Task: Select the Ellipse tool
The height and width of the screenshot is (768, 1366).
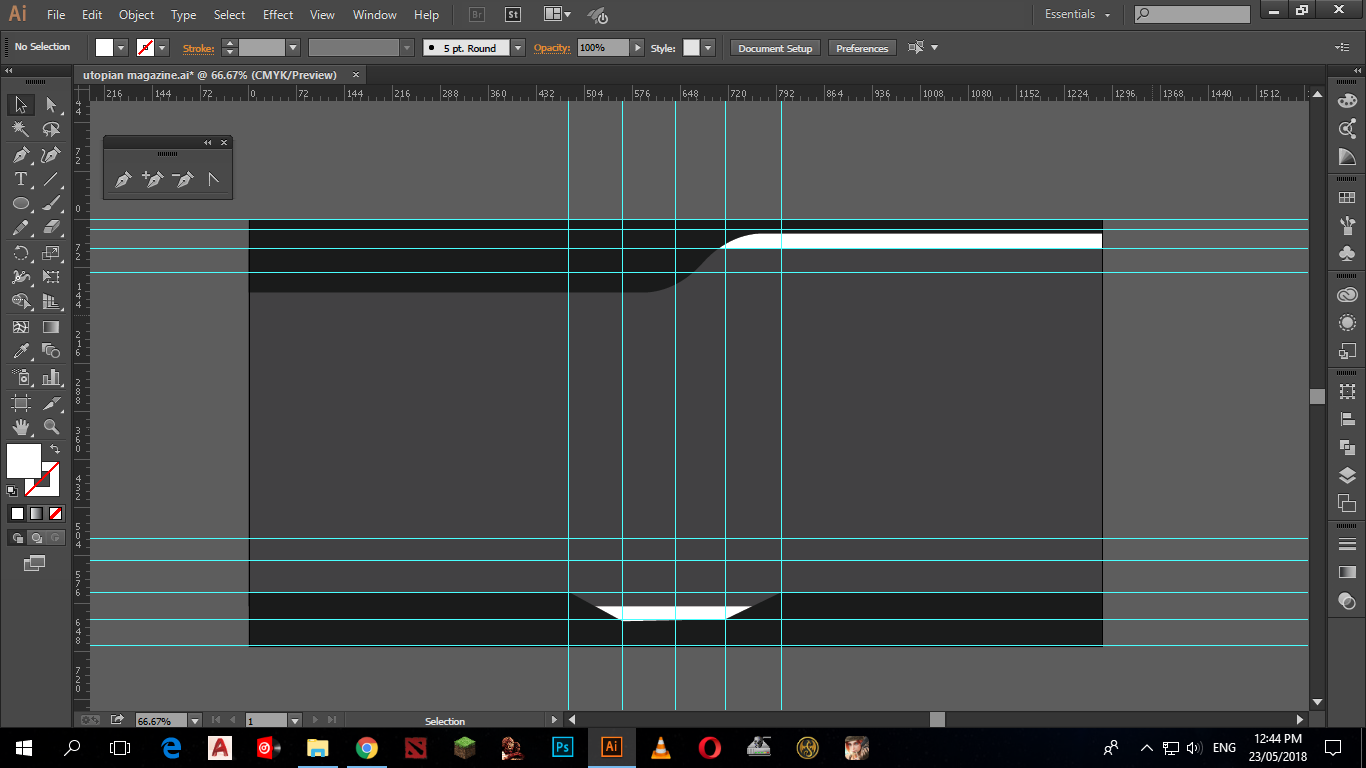Action: (20, 203)
